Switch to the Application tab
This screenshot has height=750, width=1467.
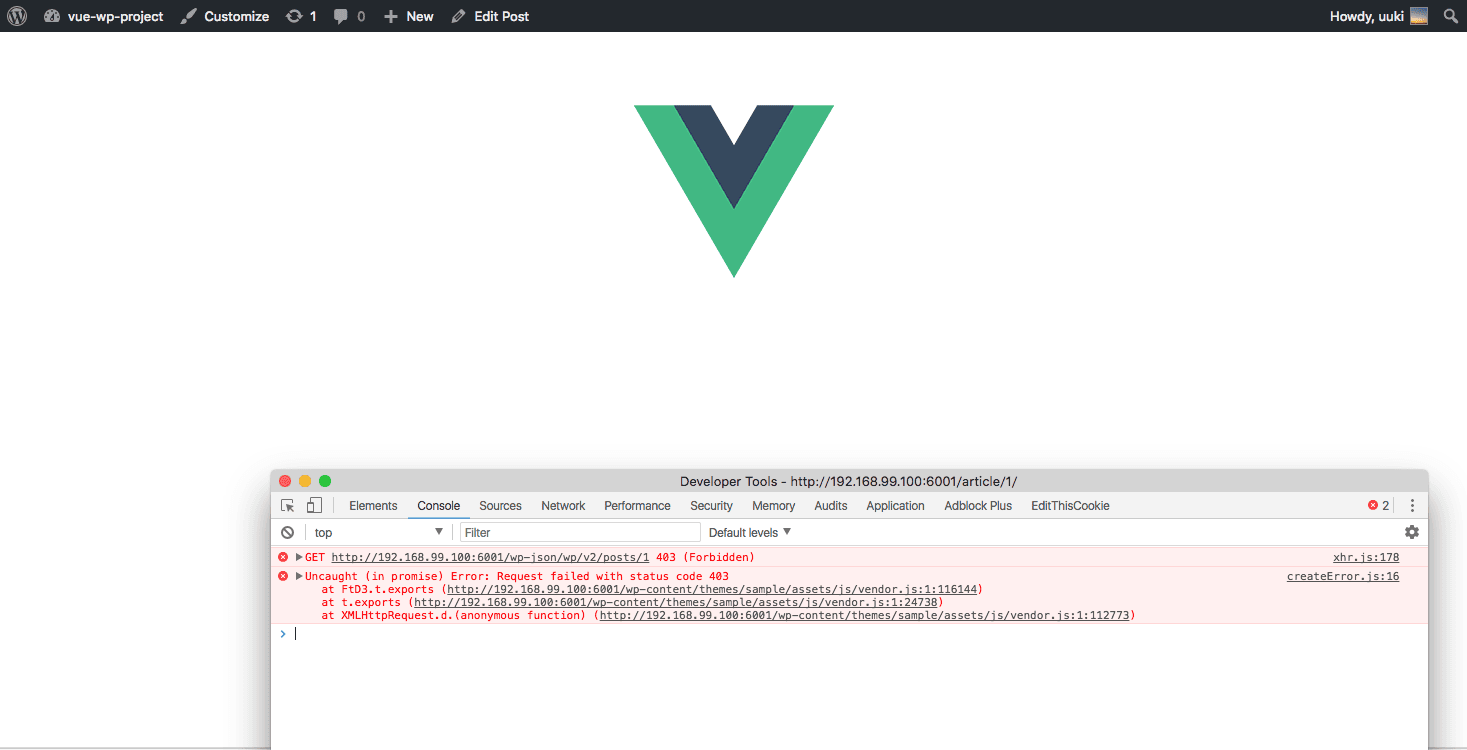point(895,506)
